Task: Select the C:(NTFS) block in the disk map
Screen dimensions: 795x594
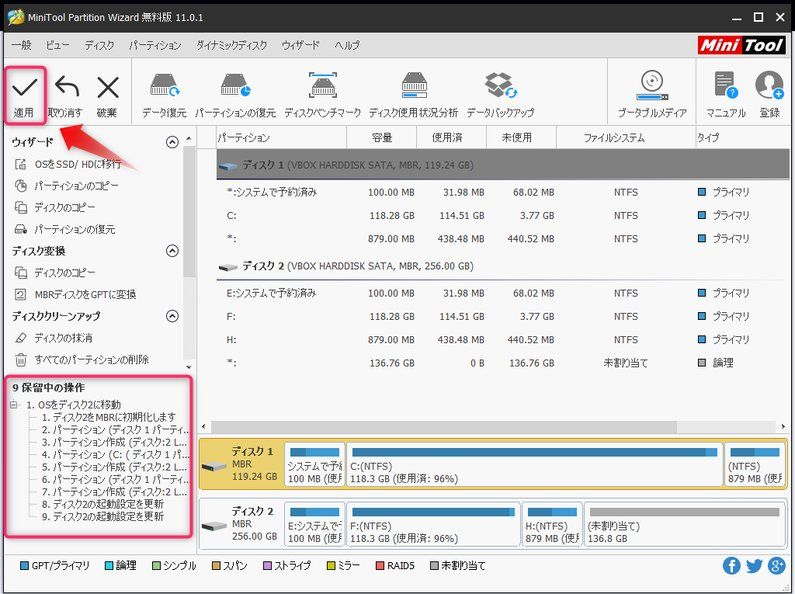Action: pos(534,465)
